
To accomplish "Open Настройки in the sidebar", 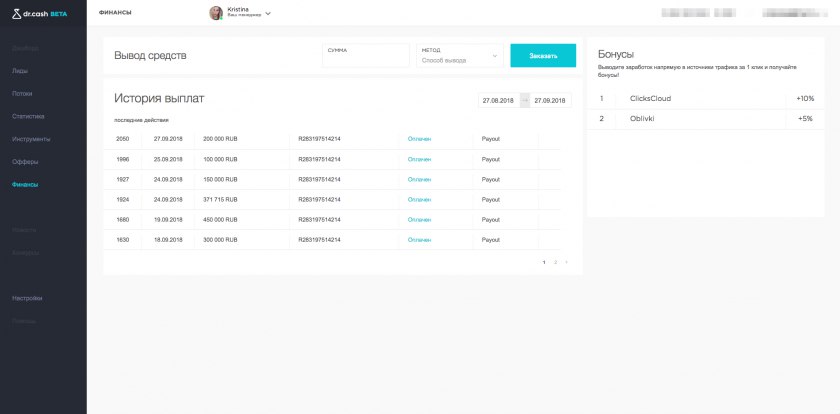I will tap(27, 298).
